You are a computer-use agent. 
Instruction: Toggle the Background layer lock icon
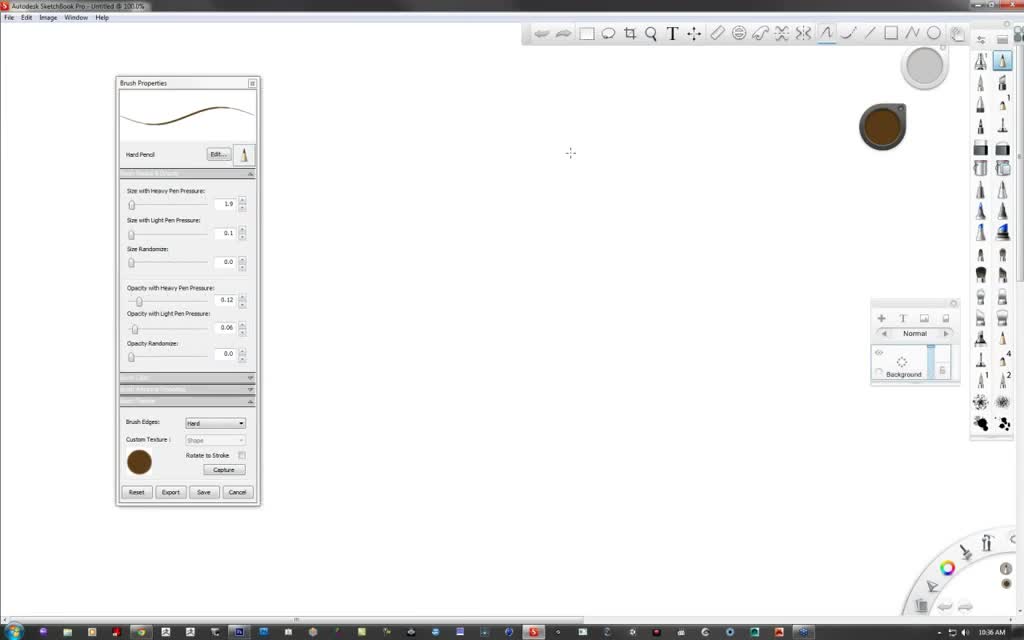click(x=942, y=370)
